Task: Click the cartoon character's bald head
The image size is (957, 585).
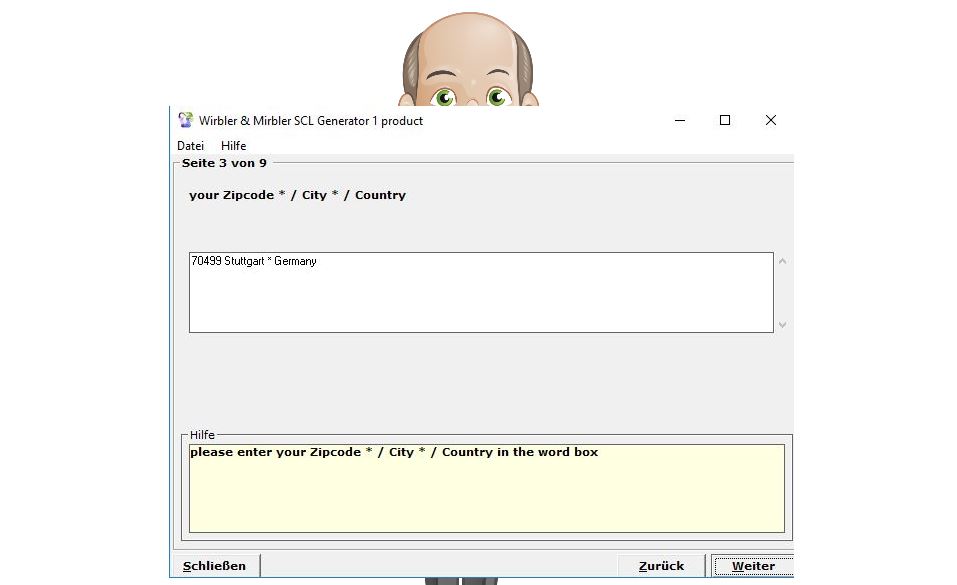Action: point(468,40)
